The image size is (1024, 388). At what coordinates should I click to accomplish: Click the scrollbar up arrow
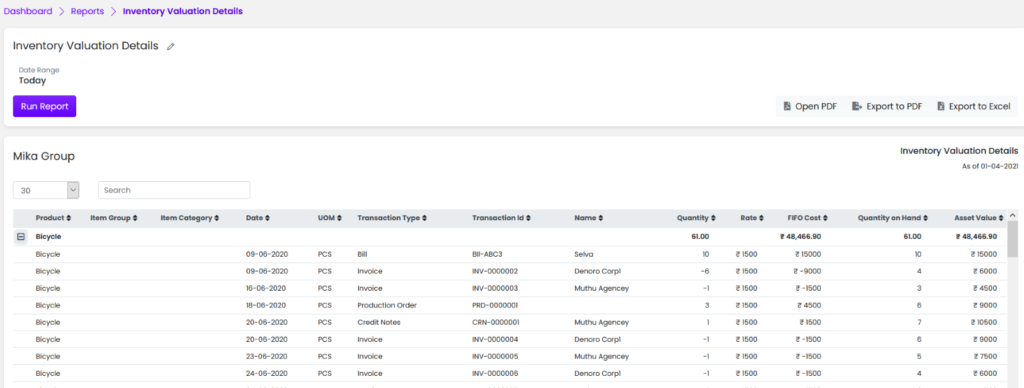1012,215
